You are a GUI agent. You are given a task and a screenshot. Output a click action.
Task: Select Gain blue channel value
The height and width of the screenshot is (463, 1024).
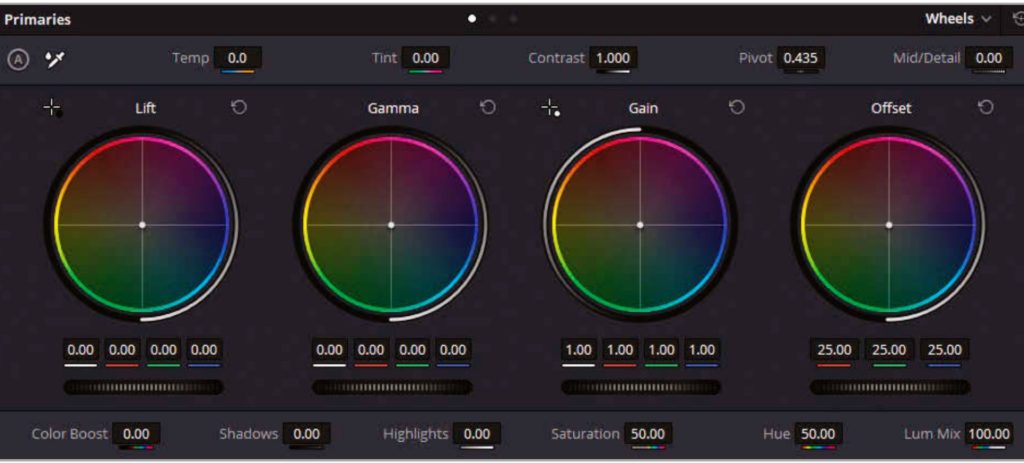point(702,350)
